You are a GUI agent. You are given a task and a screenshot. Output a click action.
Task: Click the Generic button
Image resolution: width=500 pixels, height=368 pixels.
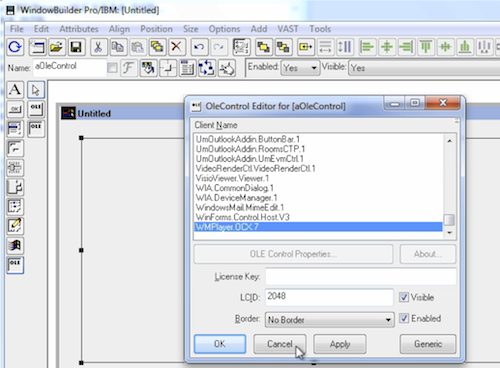click(428, 344)
